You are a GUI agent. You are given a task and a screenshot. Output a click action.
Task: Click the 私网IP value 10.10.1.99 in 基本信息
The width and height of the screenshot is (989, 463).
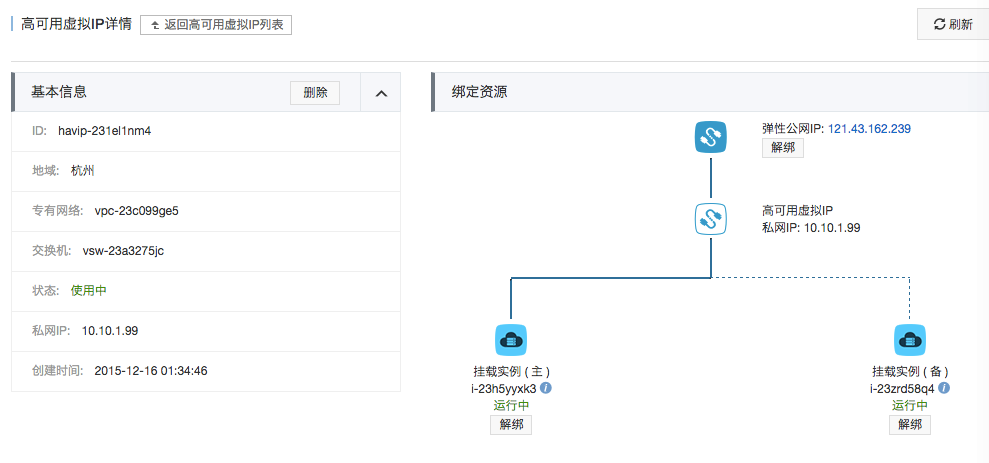[x=110, y=331]
